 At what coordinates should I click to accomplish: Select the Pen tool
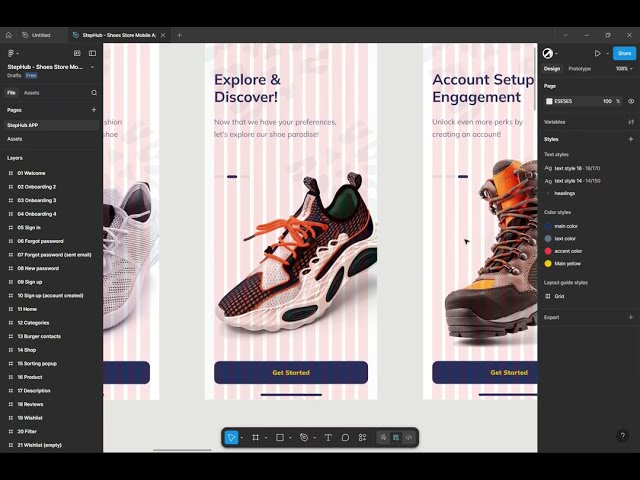coord(304,438)
